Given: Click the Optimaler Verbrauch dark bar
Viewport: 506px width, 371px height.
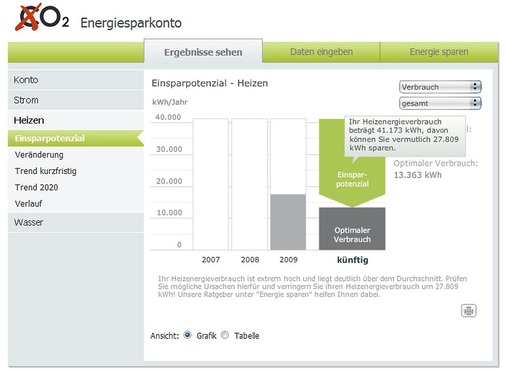Looking at the screenshot, I should (x=352, y=229).
